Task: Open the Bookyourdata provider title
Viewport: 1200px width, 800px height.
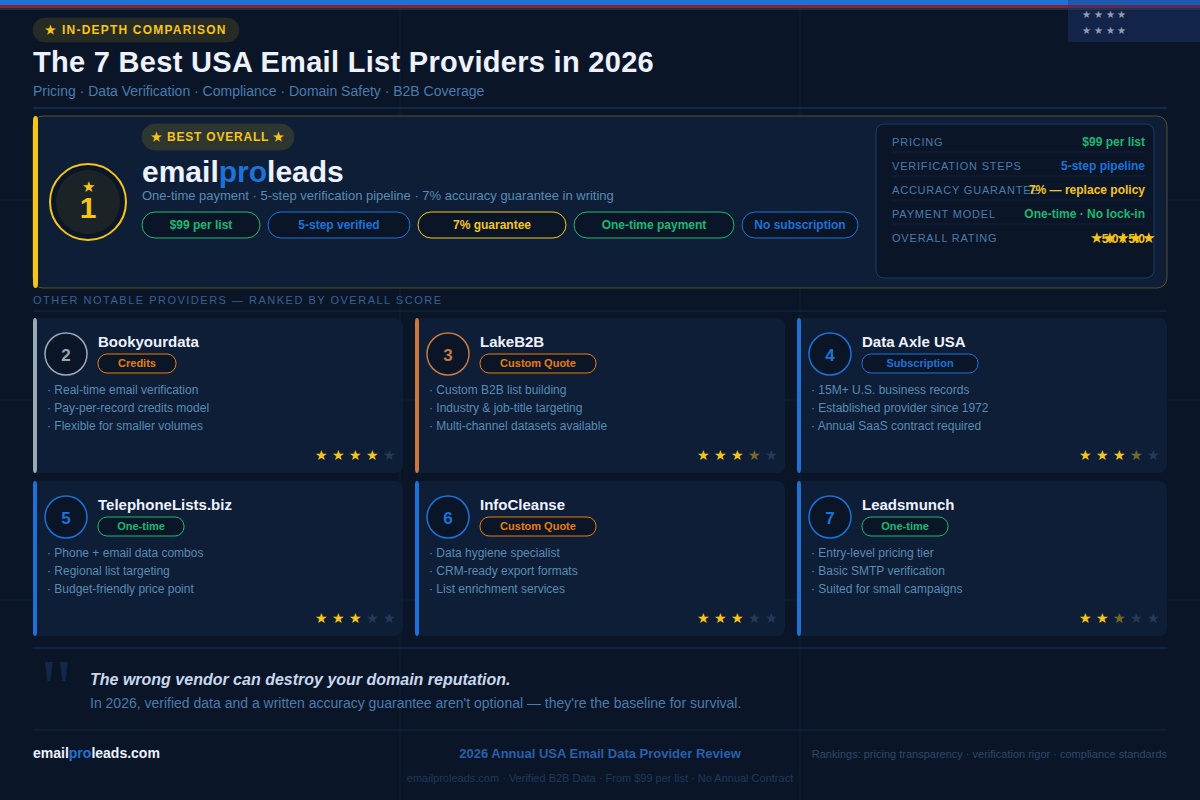Action: (148, 341)
